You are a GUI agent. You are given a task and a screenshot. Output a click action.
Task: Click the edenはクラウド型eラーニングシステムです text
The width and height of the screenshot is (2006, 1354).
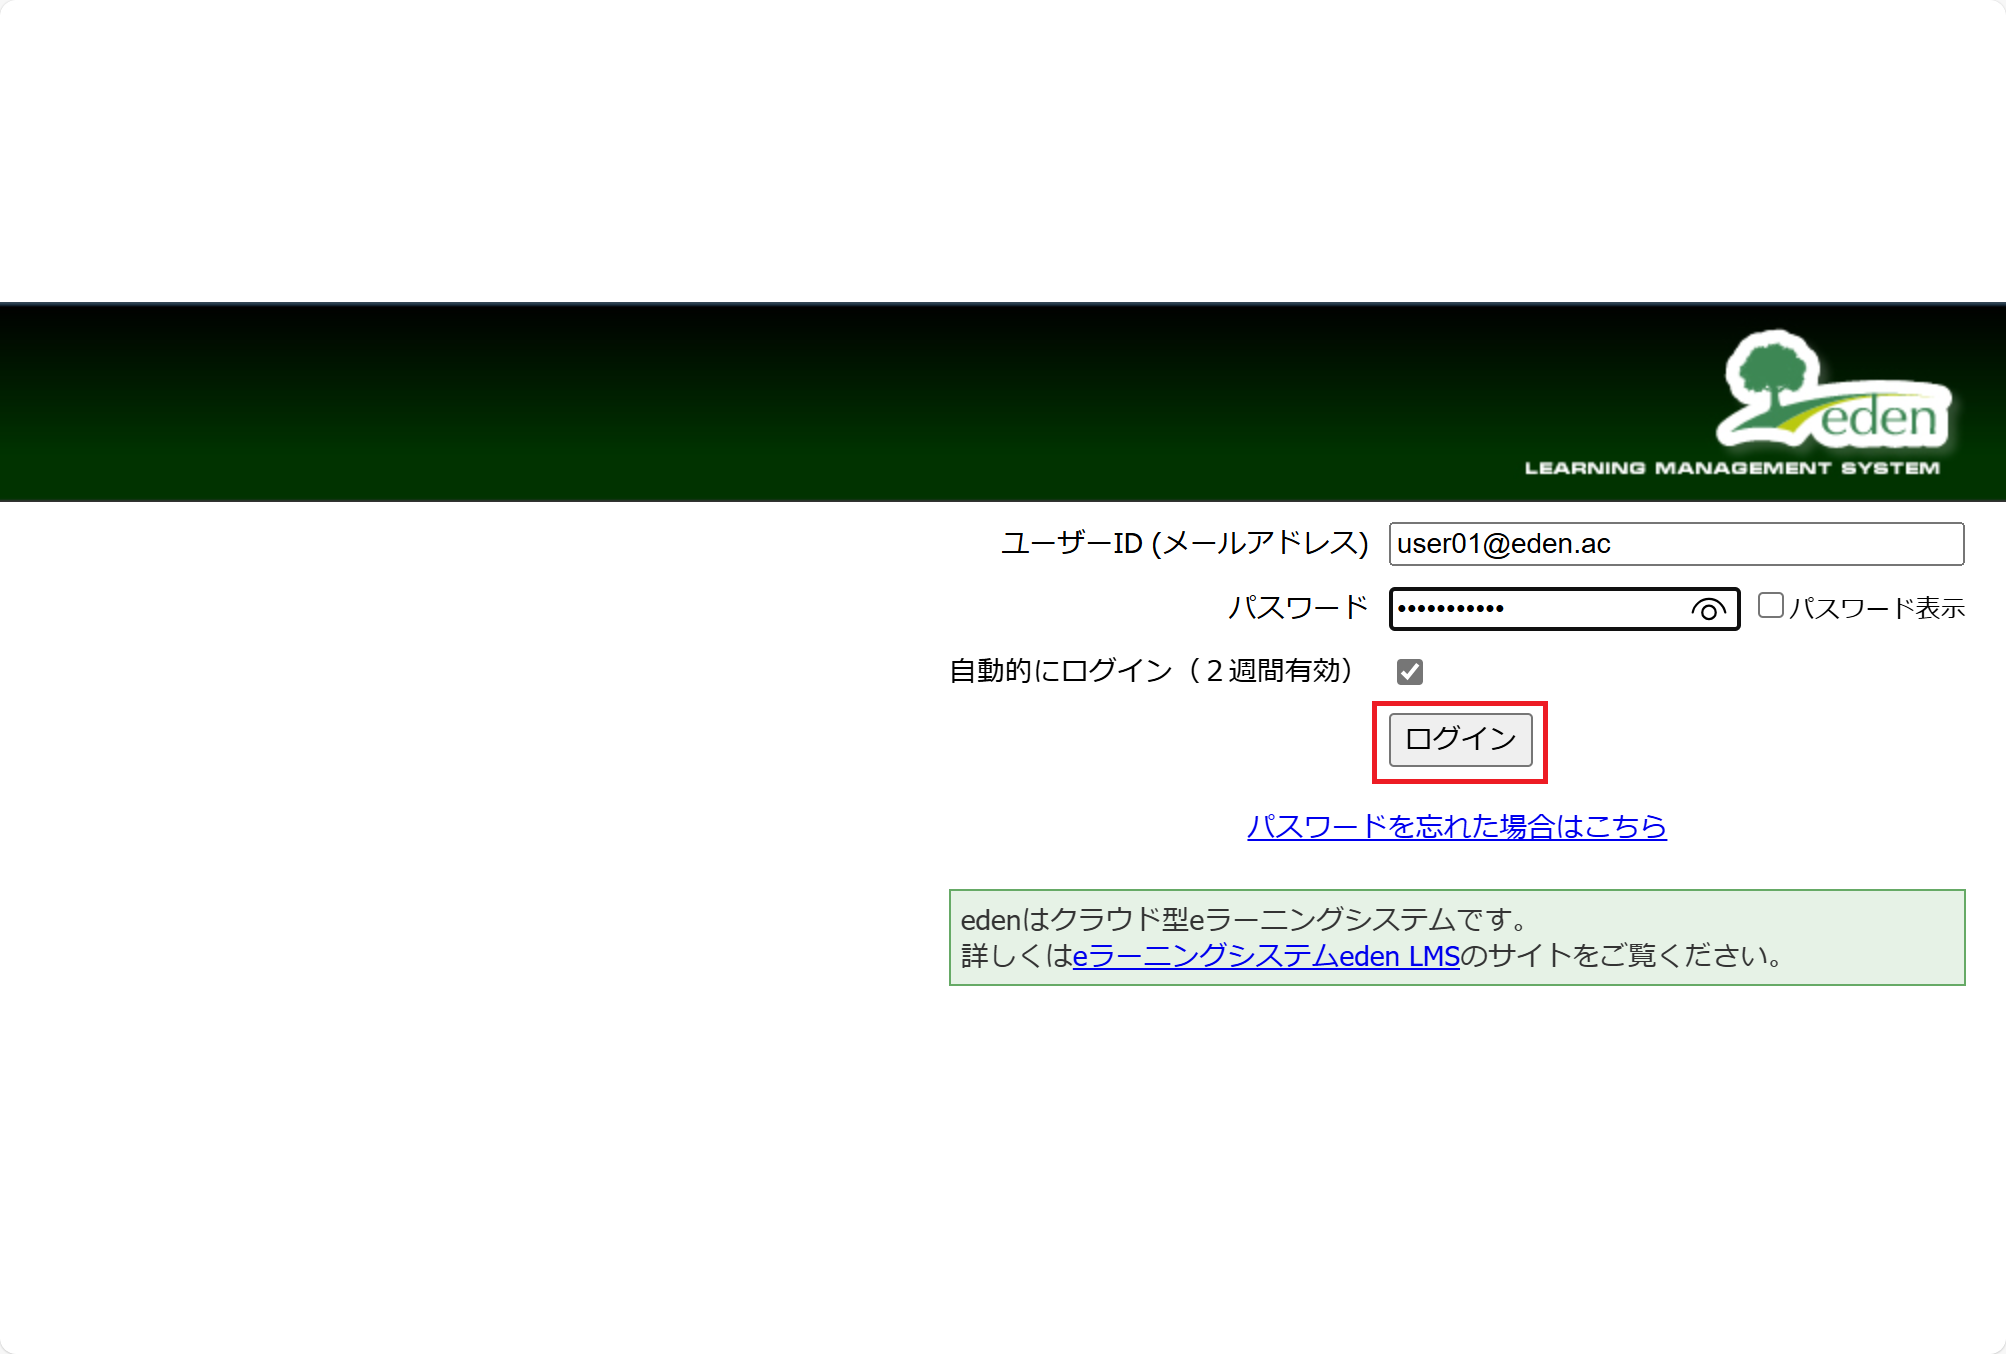pos(1245,919)
